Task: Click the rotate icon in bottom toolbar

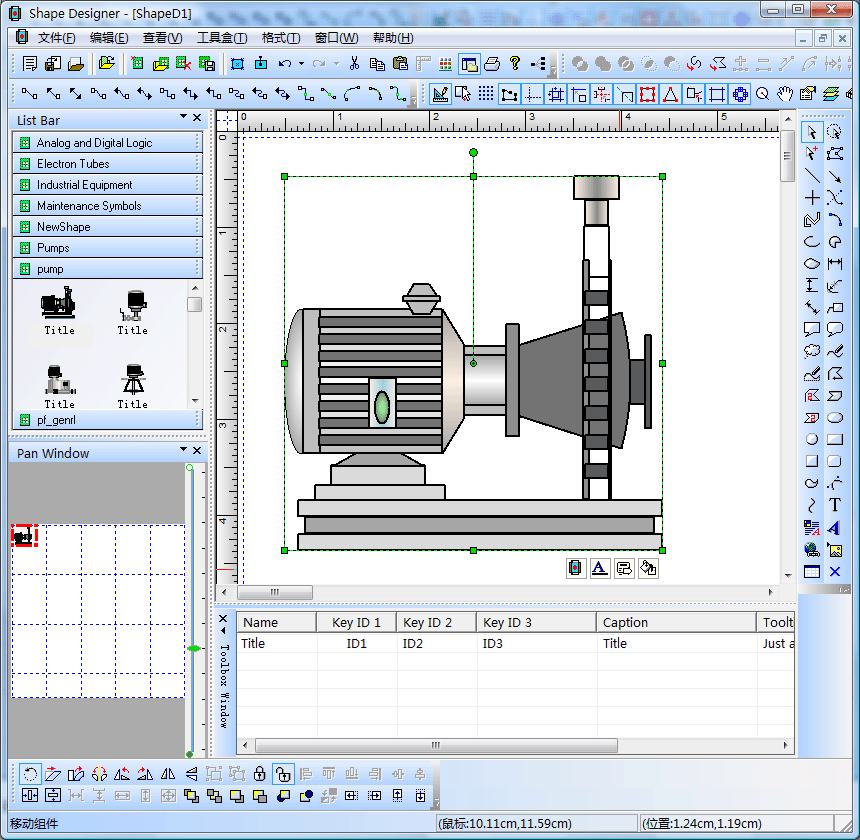Action: [30, 773]
